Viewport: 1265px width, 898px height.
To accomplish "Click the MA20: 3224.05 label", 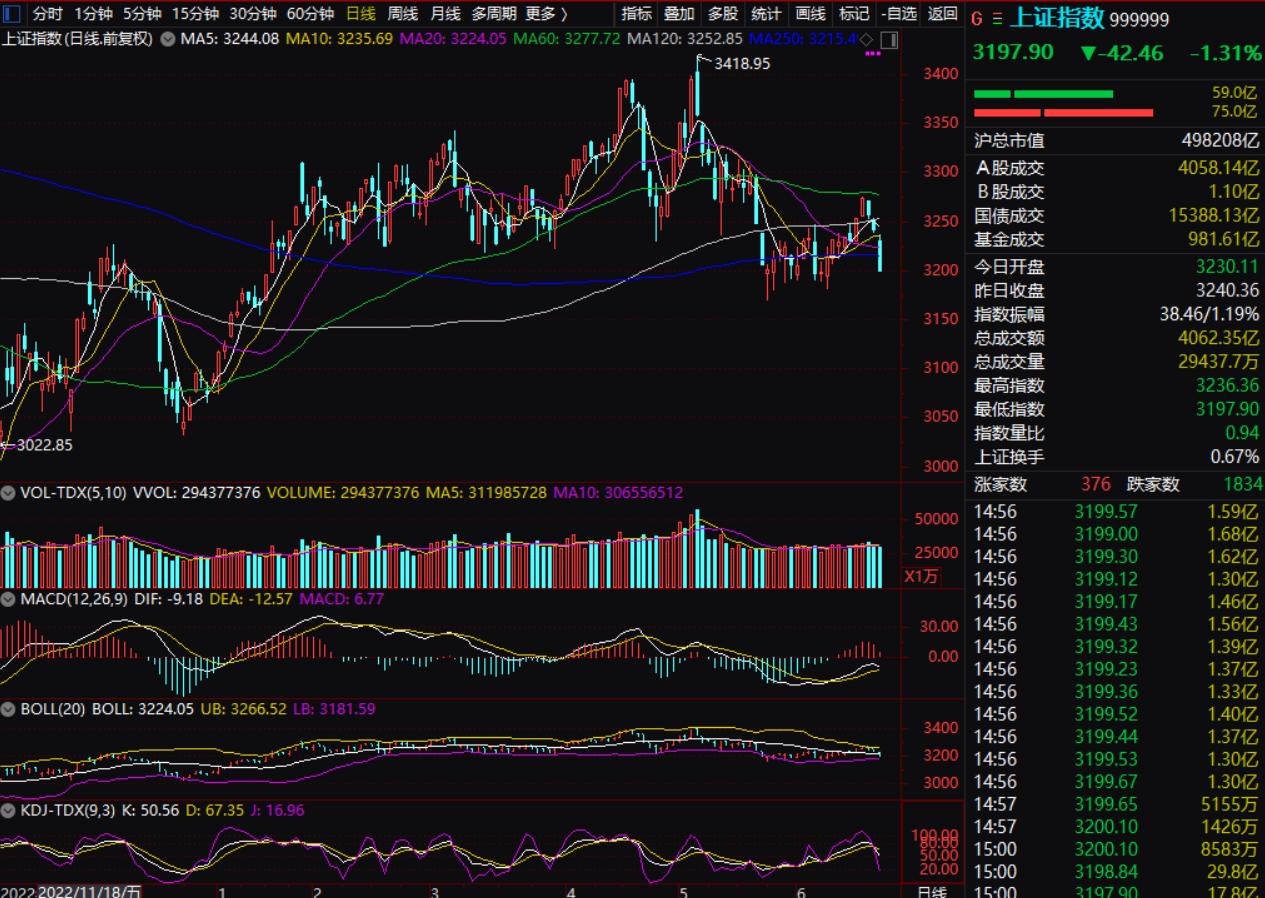I will (x=452, y=39).
